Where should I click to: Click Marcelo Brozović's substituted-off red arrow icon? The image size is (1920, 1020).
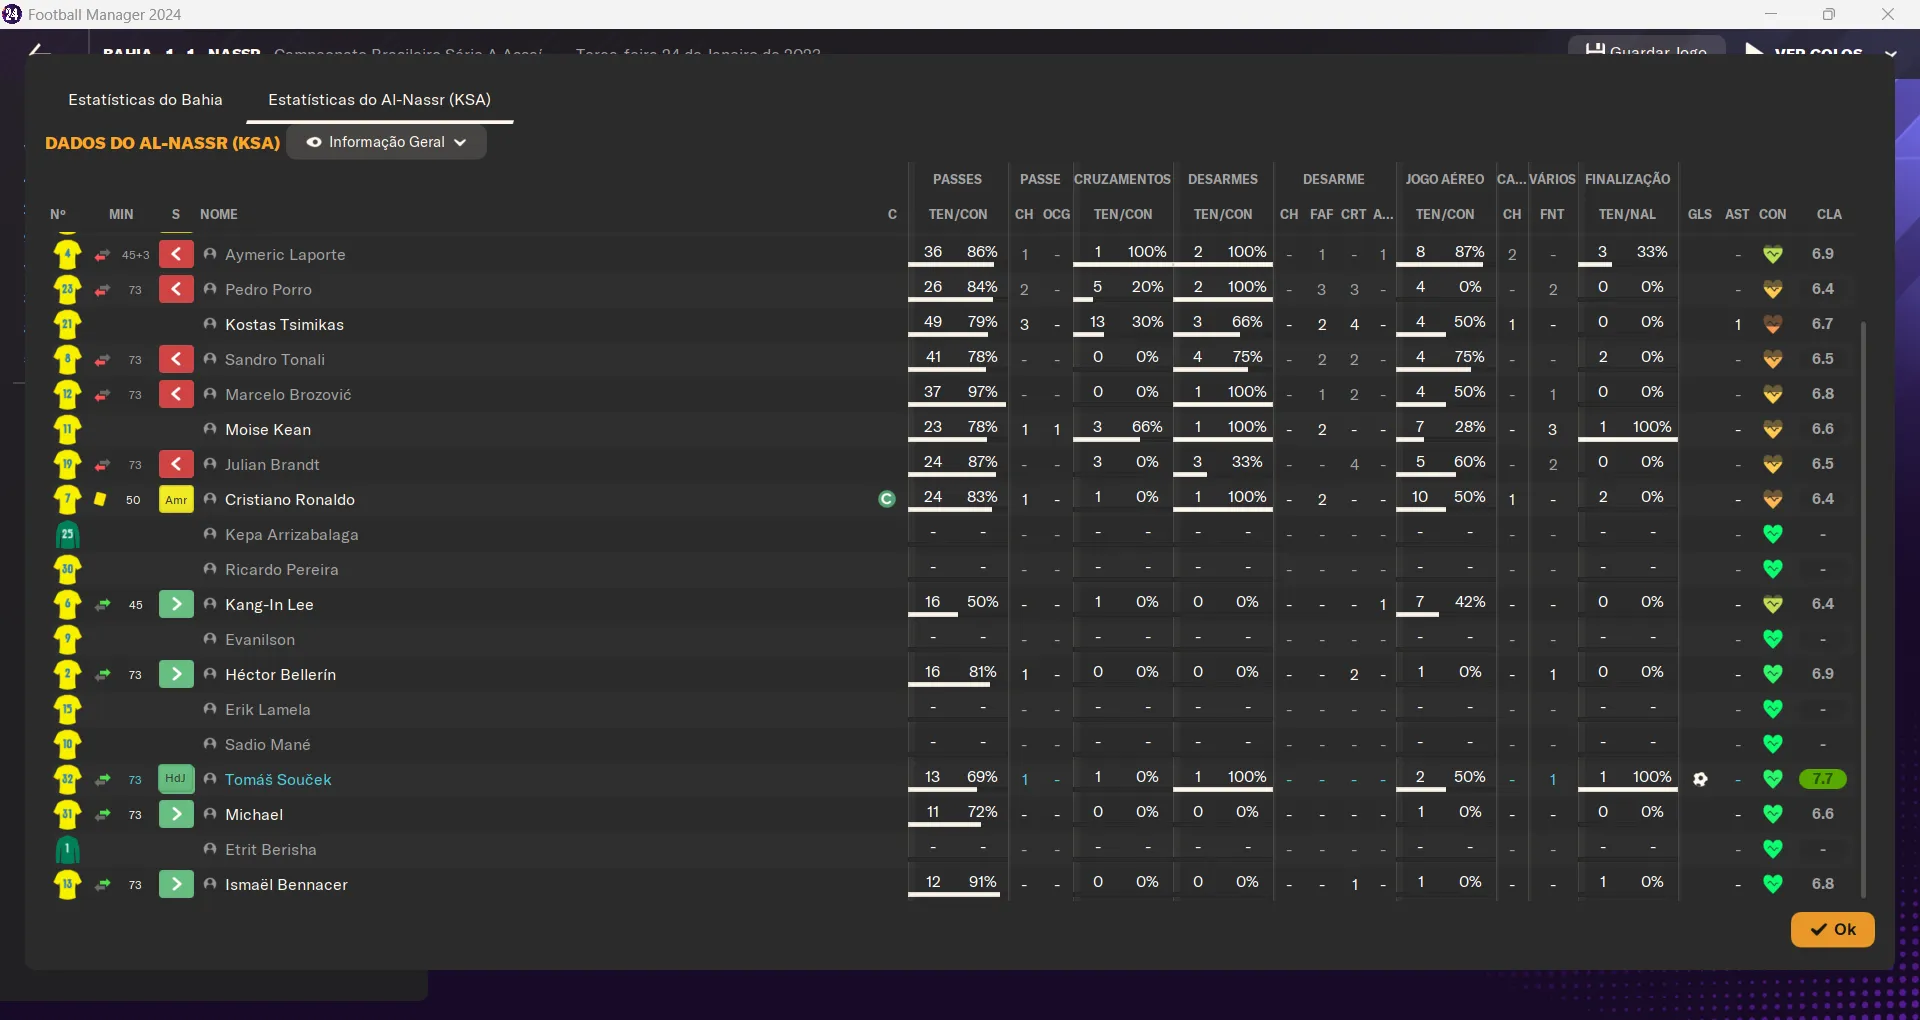point(176,394)
